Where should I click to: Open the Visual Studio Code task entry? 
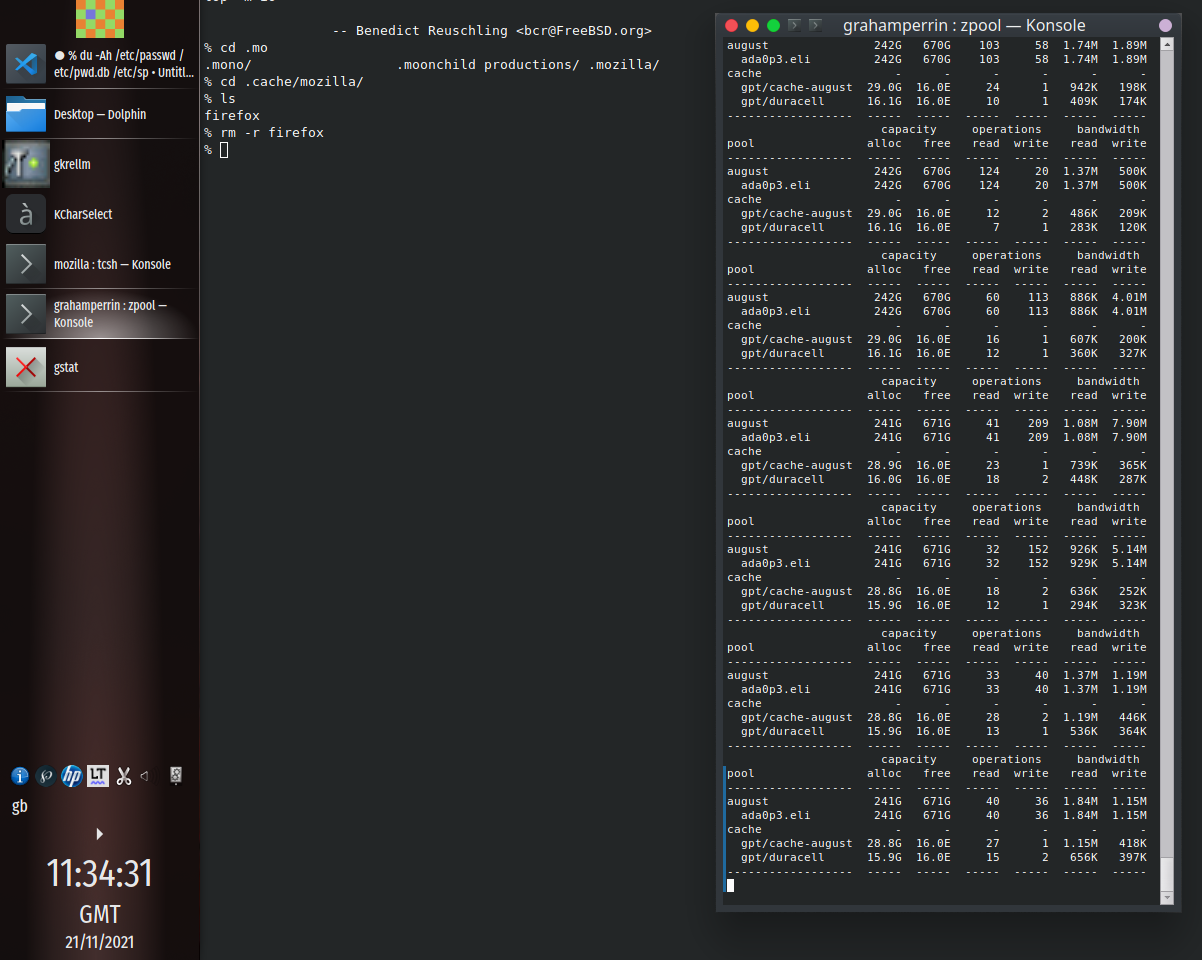100,64
